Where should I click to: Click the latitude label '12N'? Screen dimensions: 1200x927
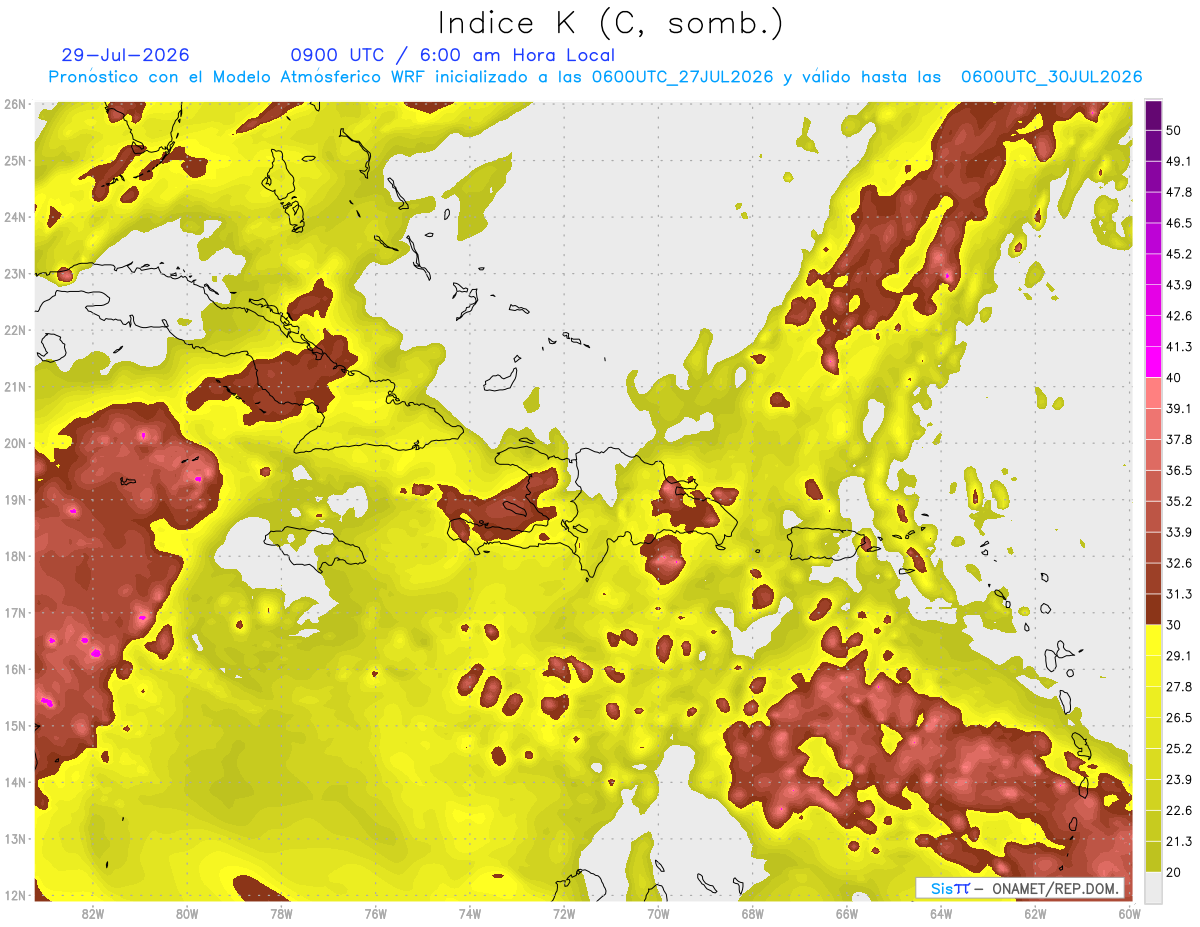tap(15, 895)
